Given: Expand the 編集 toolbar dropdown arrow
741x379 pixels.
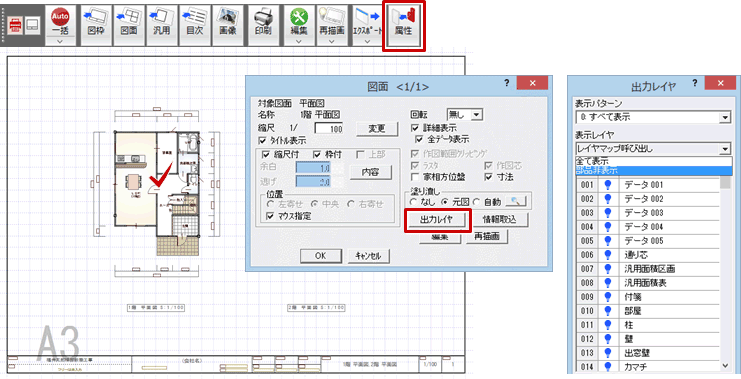Looking at the screenshot, I should [299, 42].
